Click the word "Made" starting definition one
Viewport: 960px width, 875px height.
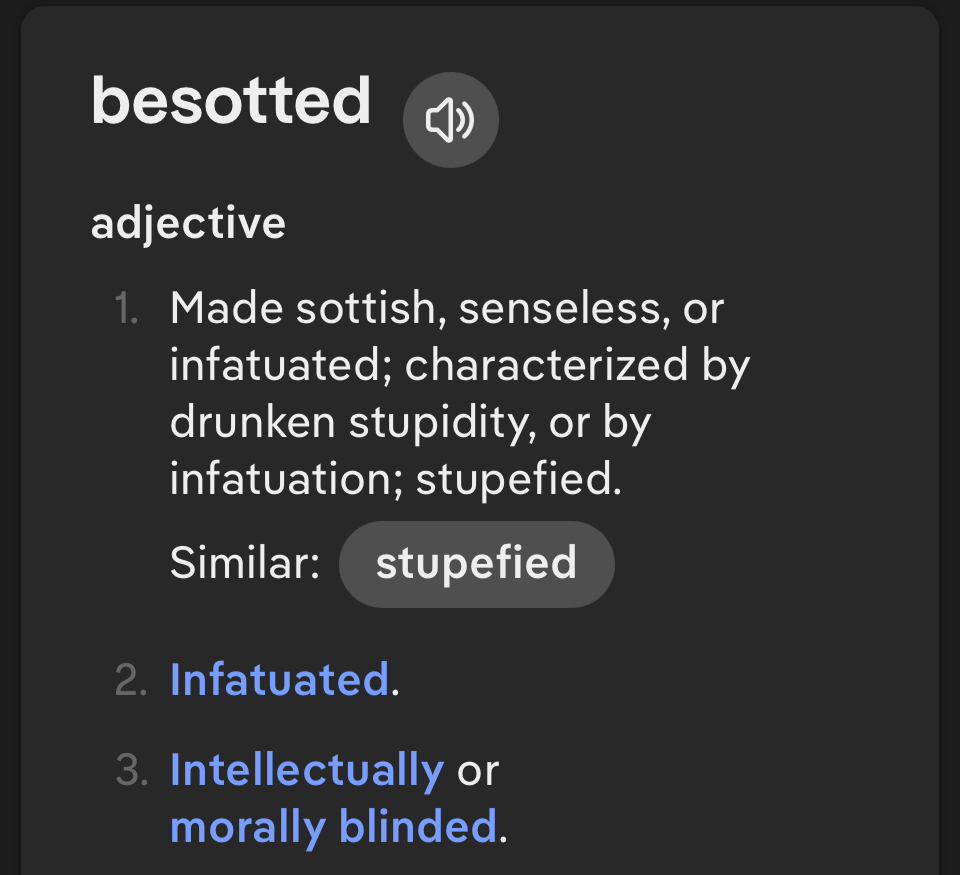point(226,309)
